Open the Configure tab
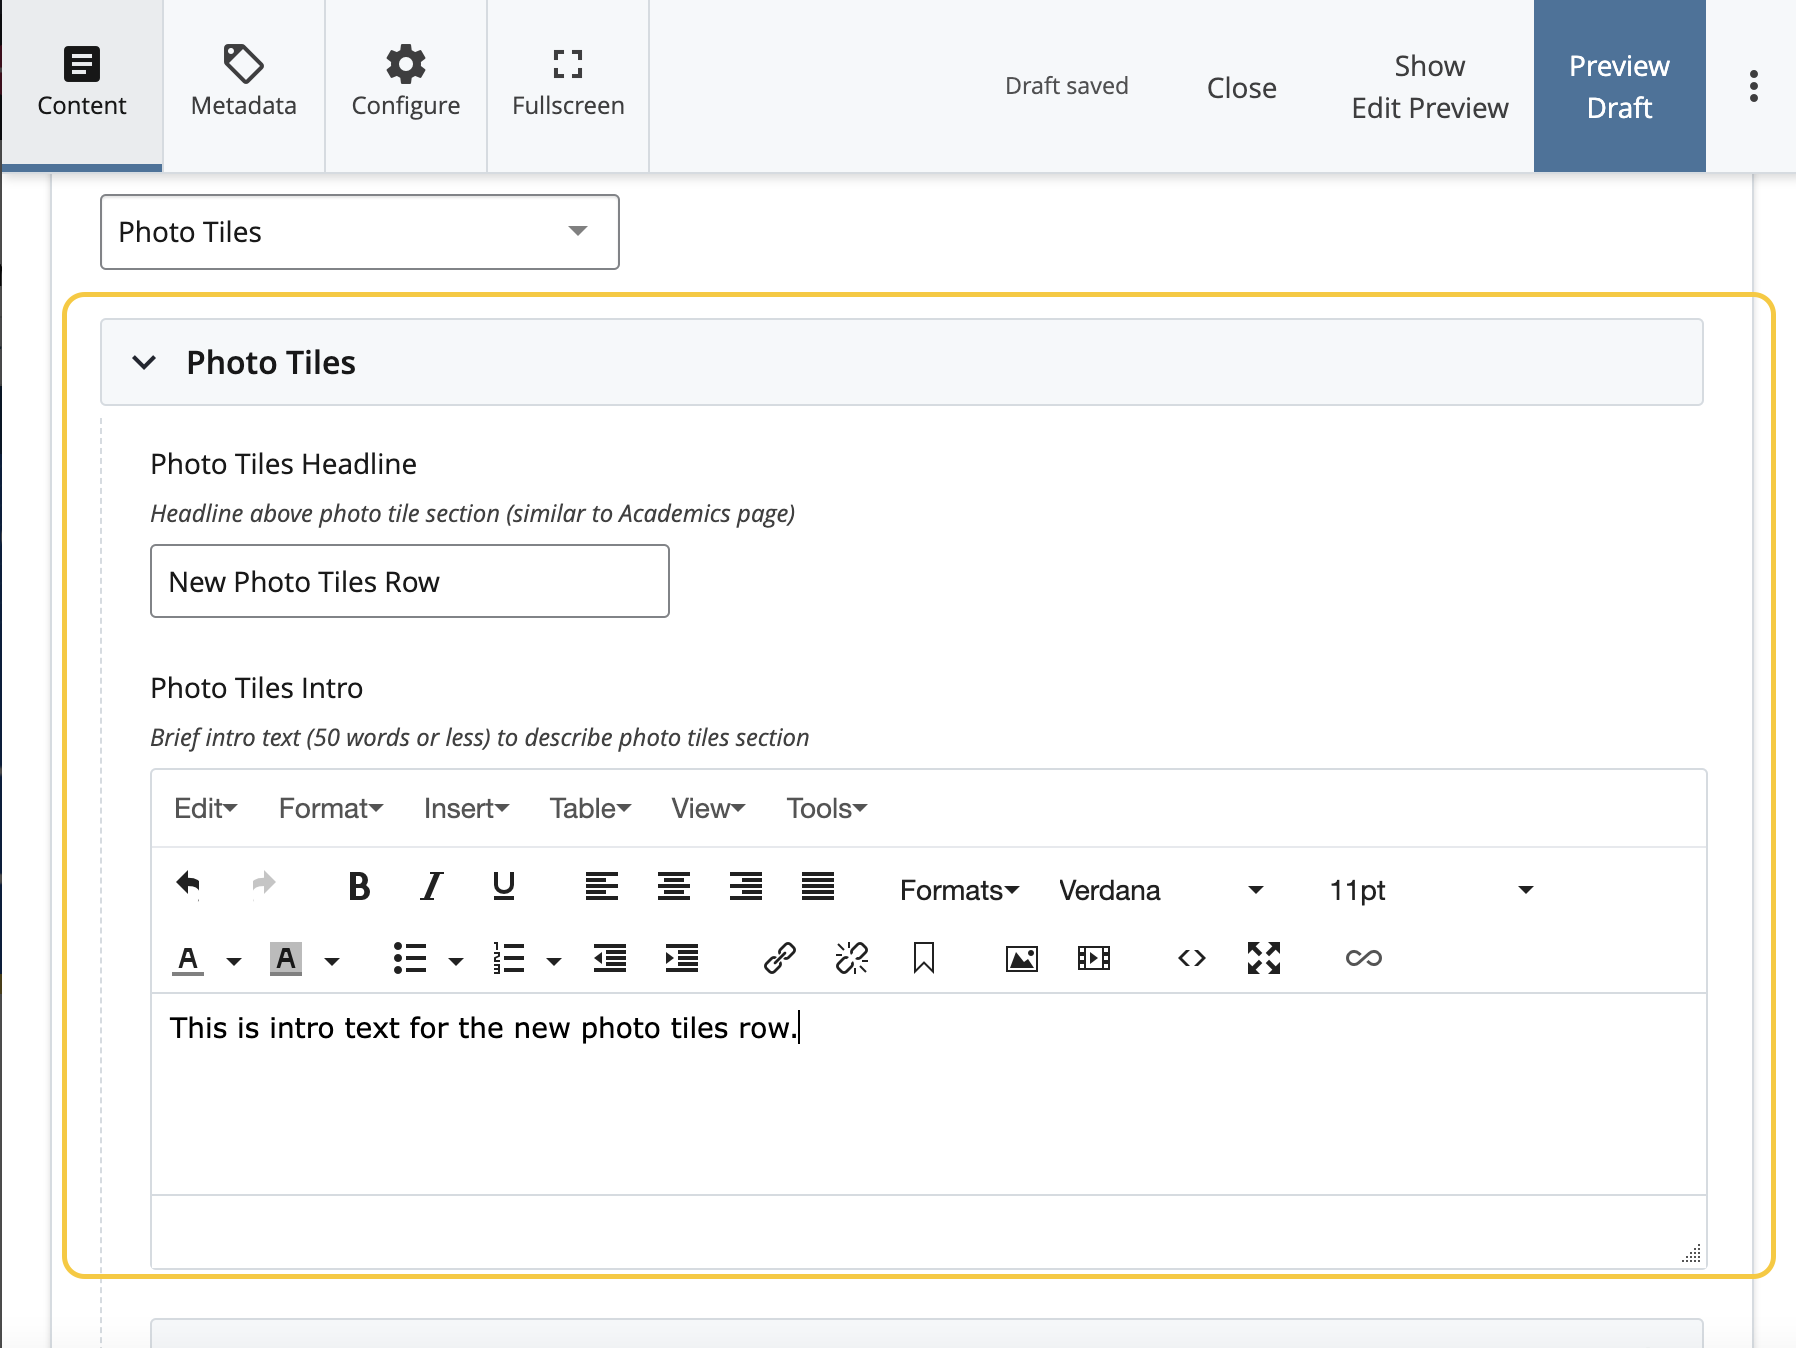The image size is (1796, 1348). coord(406,85)
